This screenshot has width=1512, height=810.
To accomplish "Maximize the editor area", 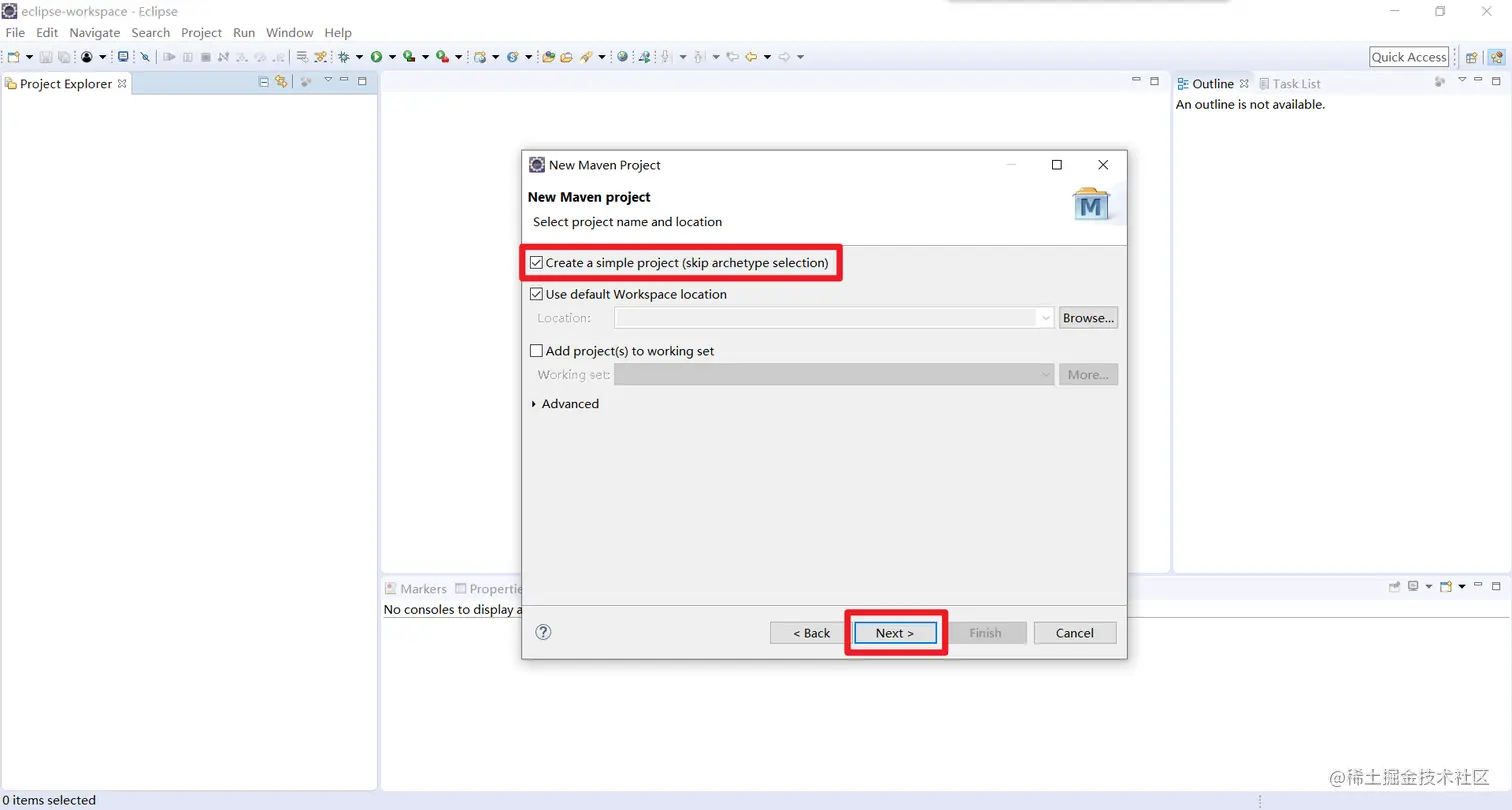I will click(1154, 80).
